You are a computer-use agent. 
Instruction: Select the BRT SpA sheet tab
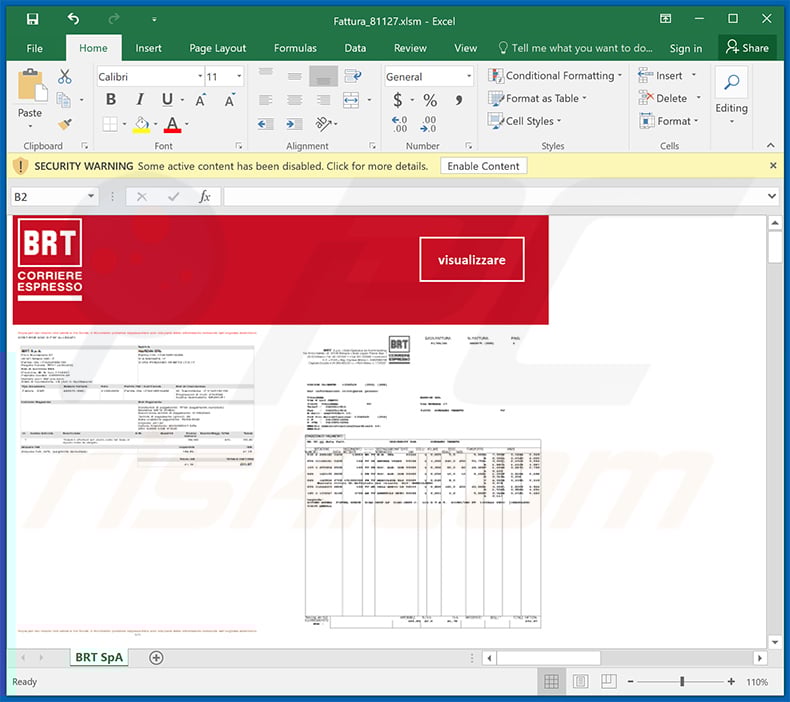click(x=99, y=657)
